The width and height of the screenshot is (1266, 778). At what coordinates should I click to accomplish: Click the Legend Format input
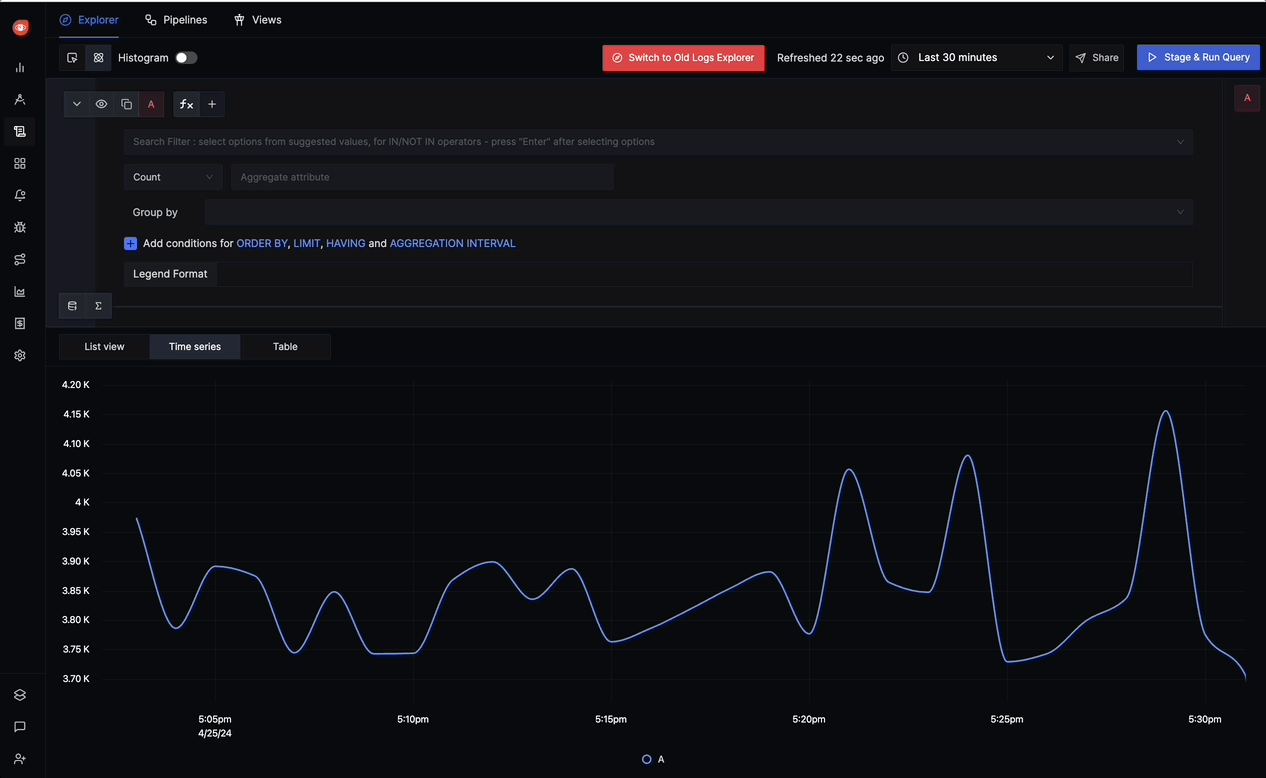pos(705,274)
